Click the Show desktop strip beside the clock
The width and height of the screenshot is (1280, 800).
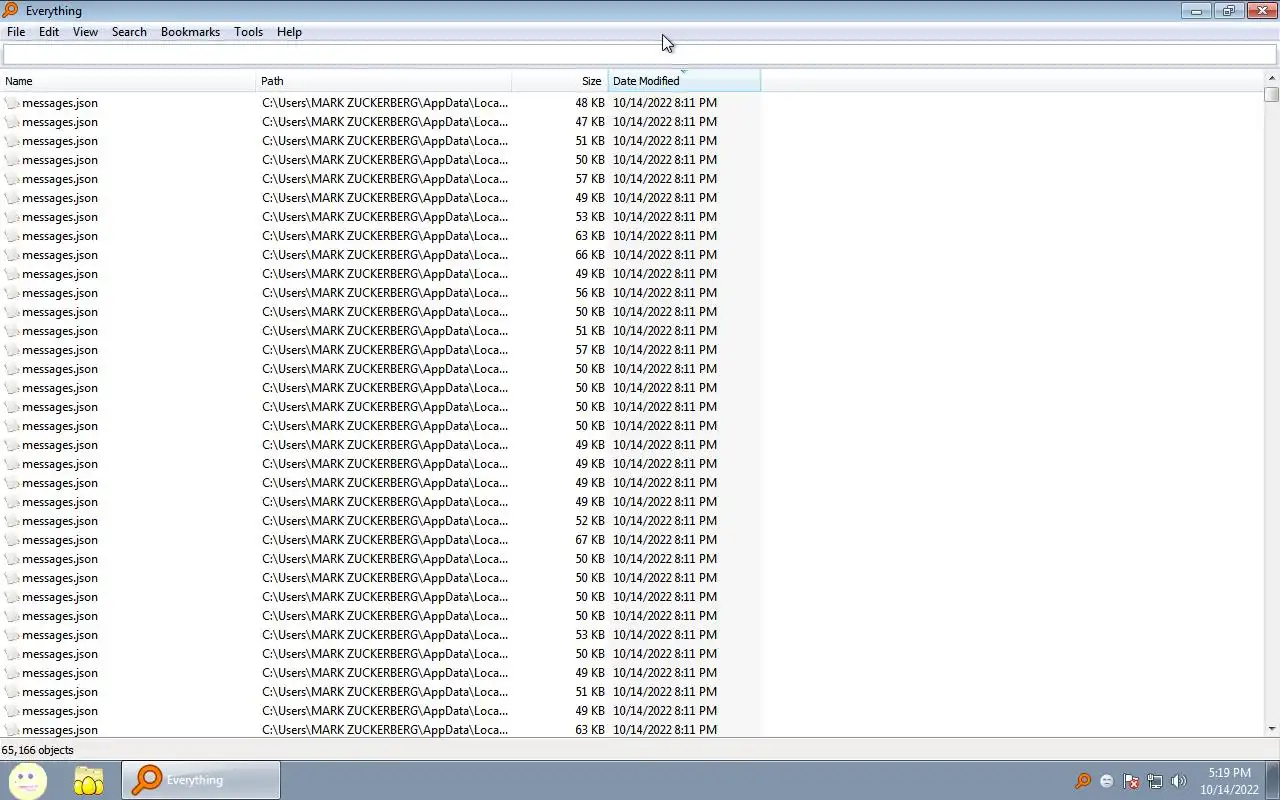click(1273, 780)
